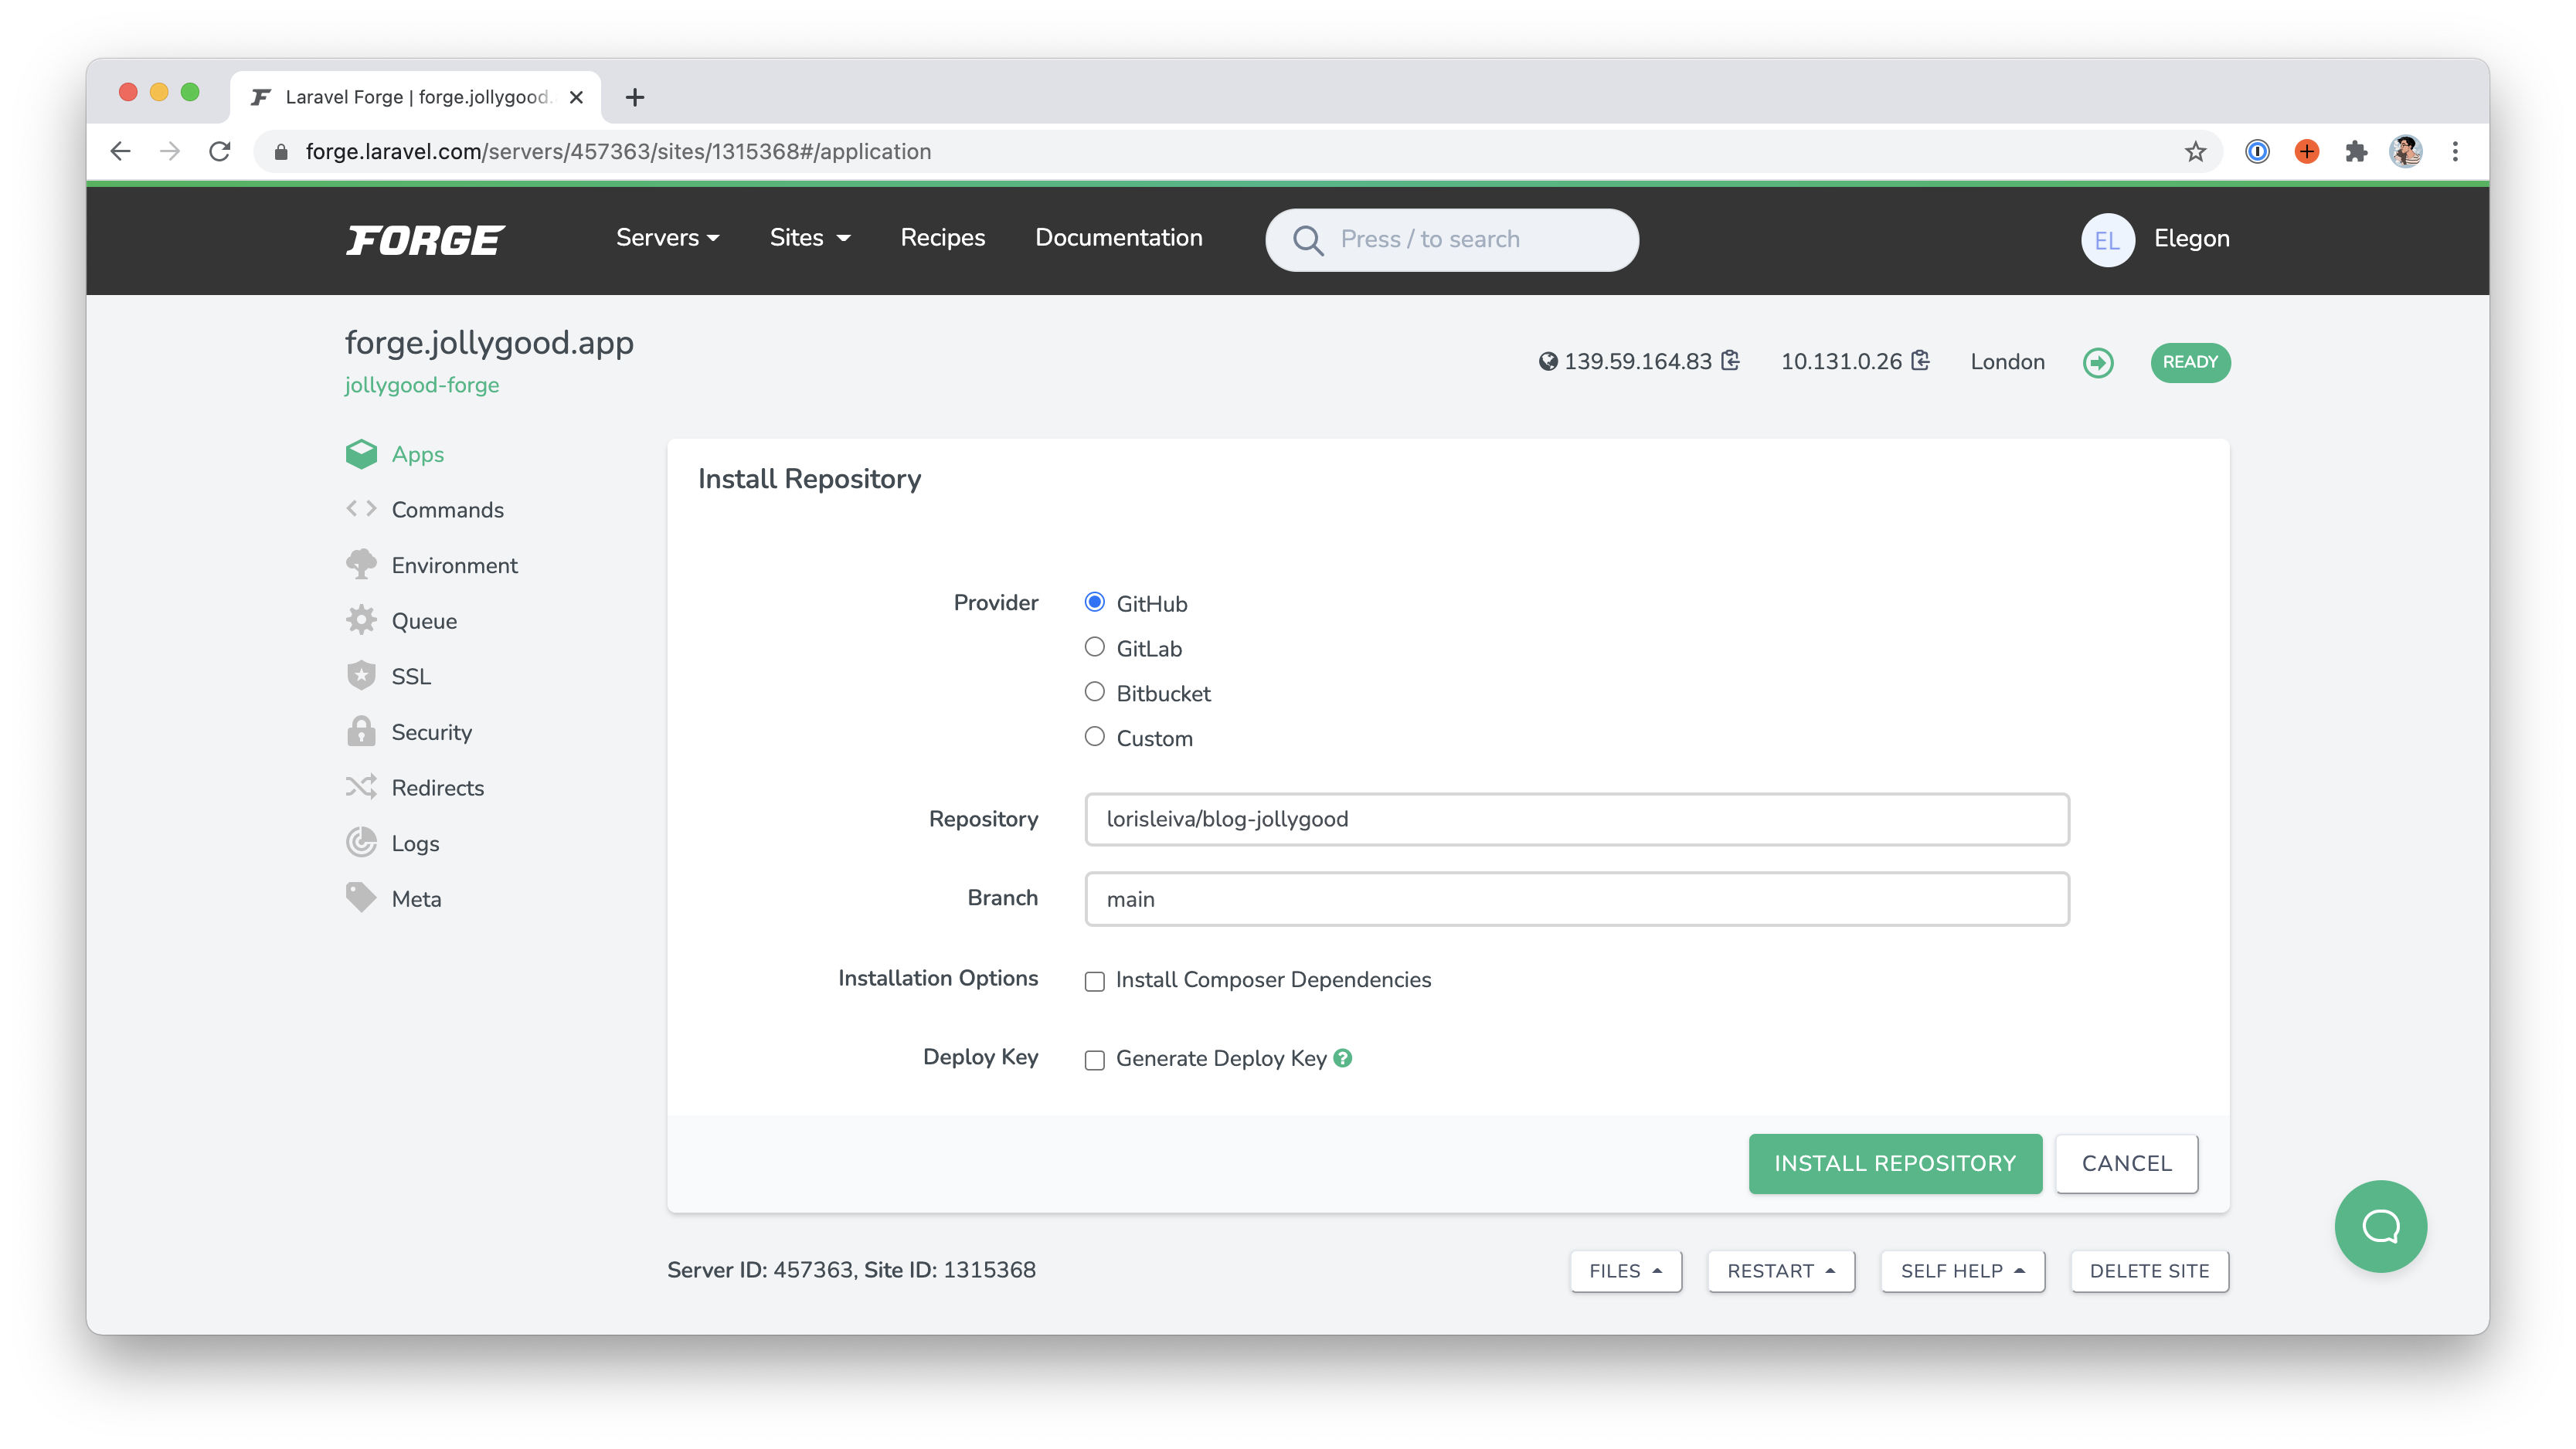Copy private IP 10.131.0.26 via clipboard icon

pos(1920,361)
